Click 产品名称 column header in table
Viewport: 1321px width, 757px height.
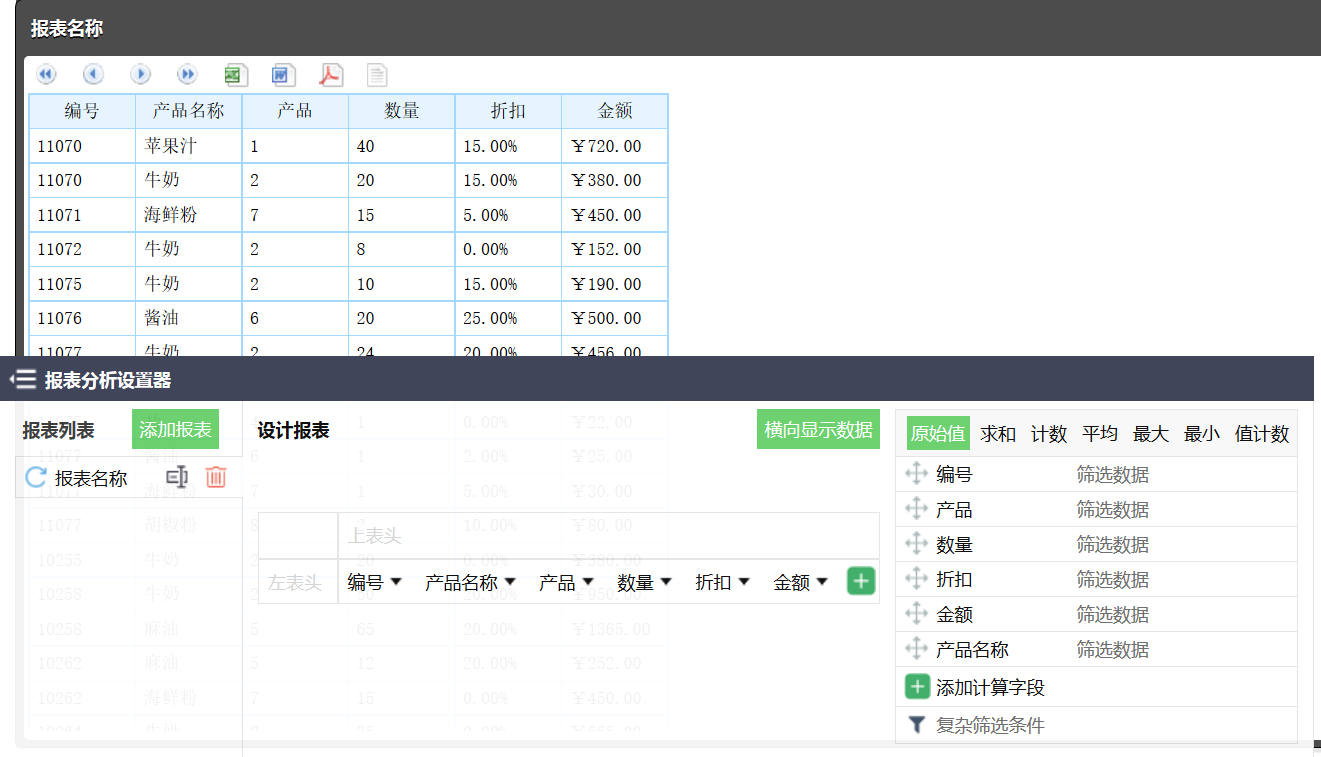click(189, 111)
